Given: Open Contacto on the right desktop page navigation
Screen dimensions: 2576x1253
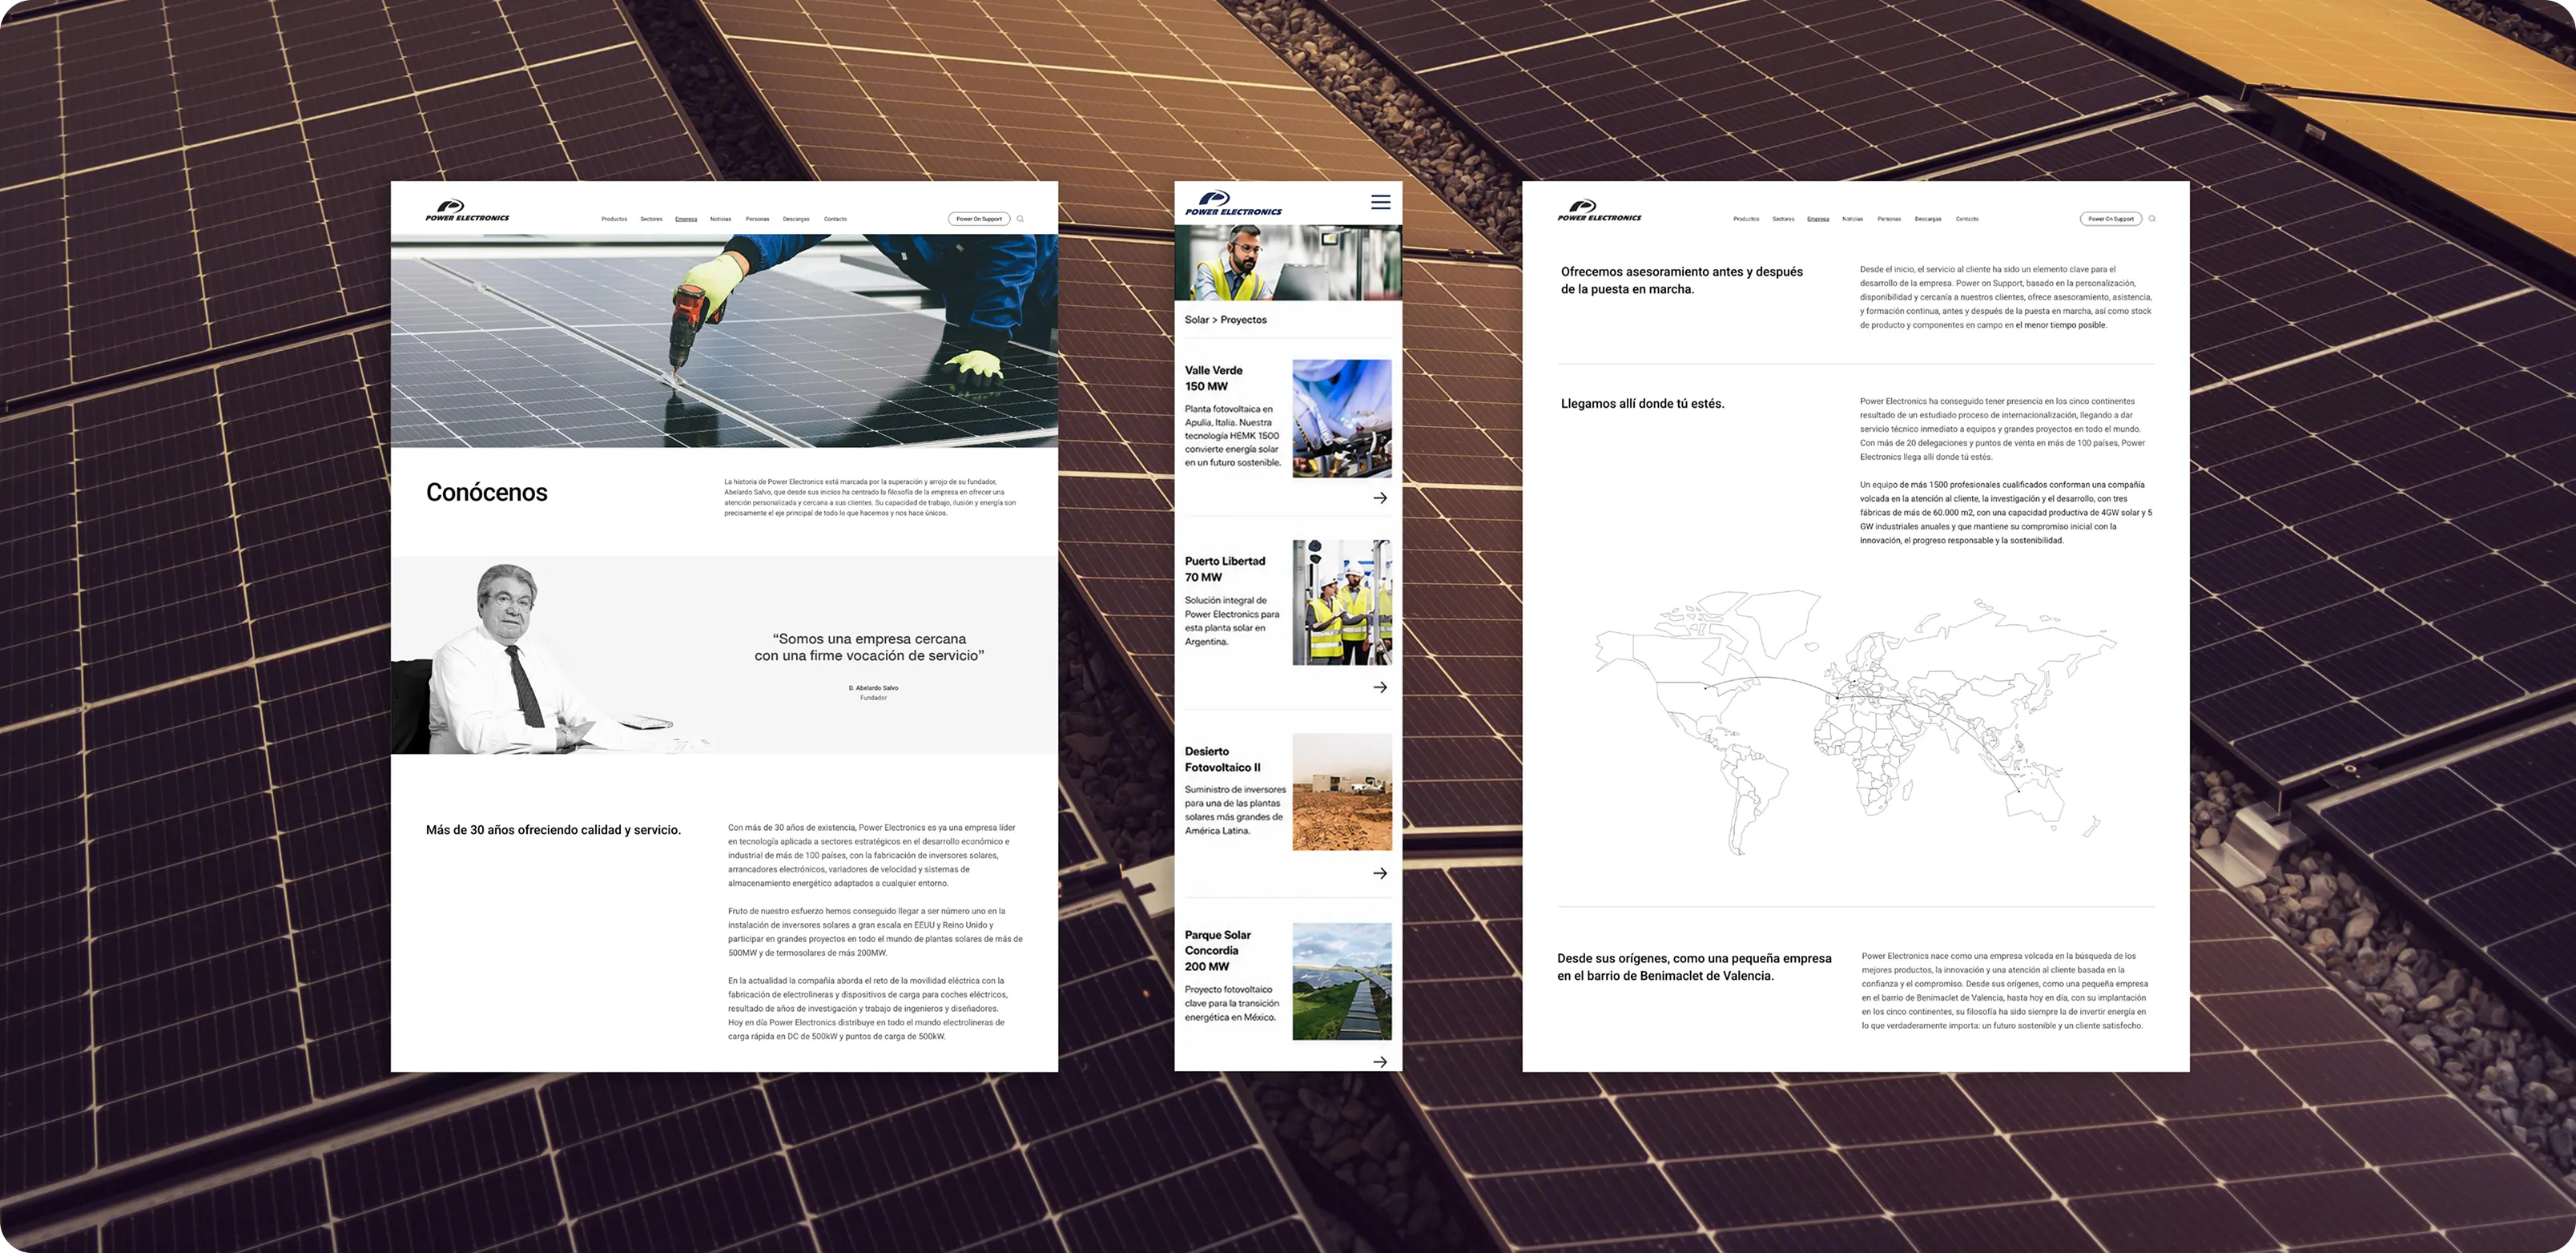Looking at the screenshot, I should [1967, 219].
